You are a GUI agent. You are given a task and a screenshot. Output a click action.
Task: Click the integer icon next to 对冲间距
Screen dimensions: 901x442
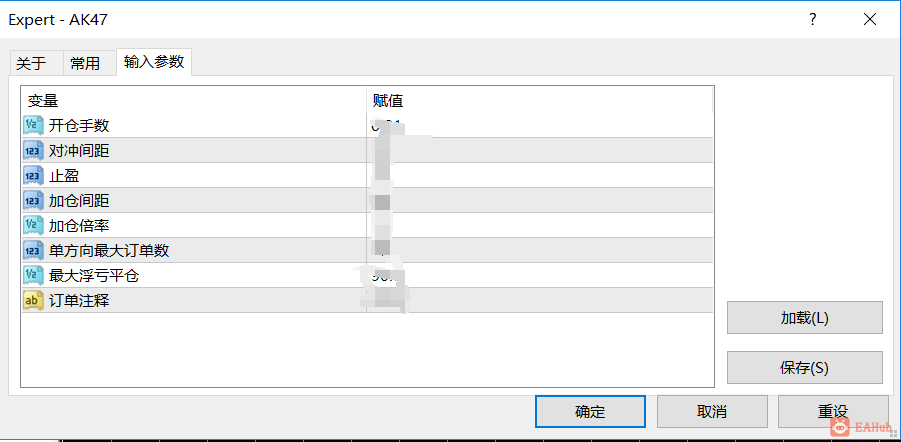tap(33, 151)
